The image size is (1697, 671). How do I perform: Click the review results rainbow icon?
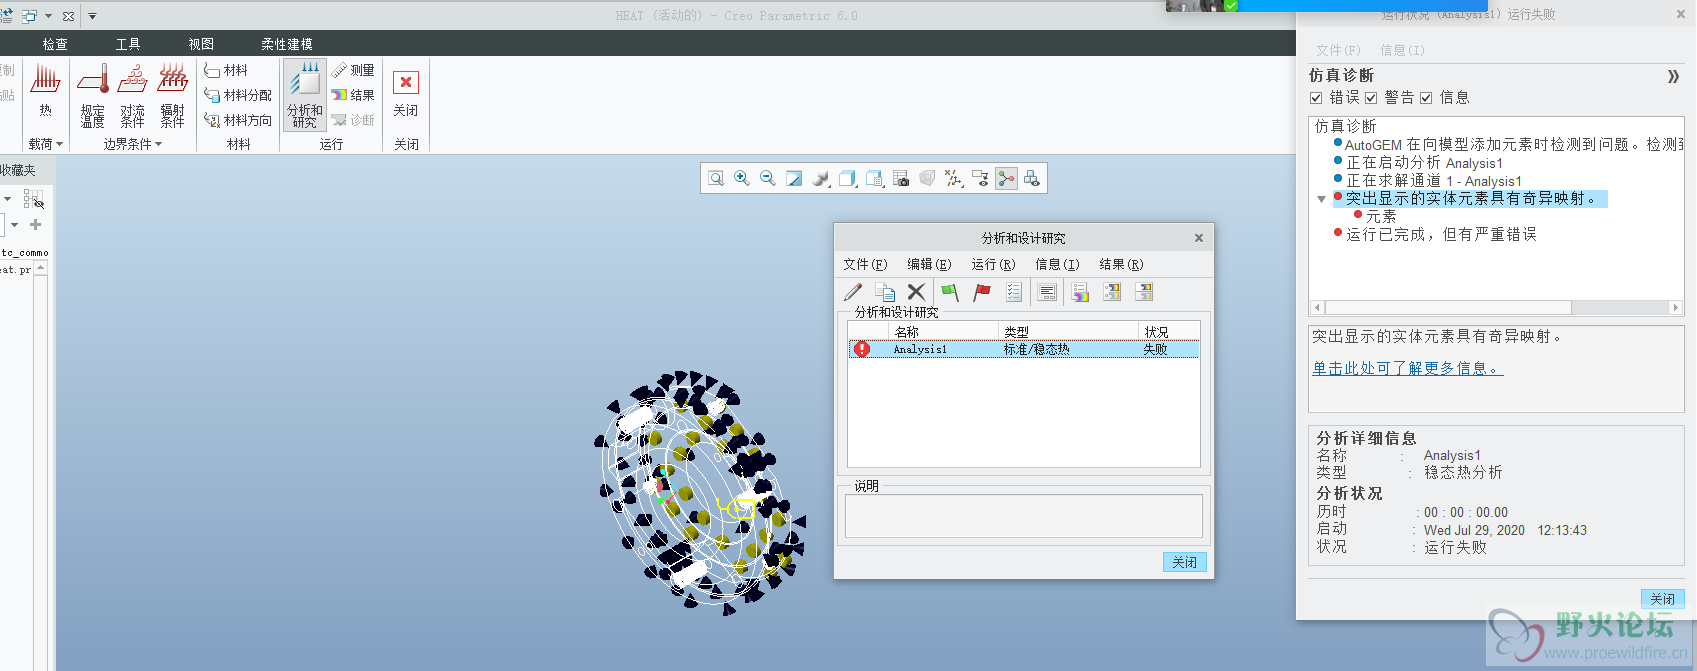coord(1080,292)
